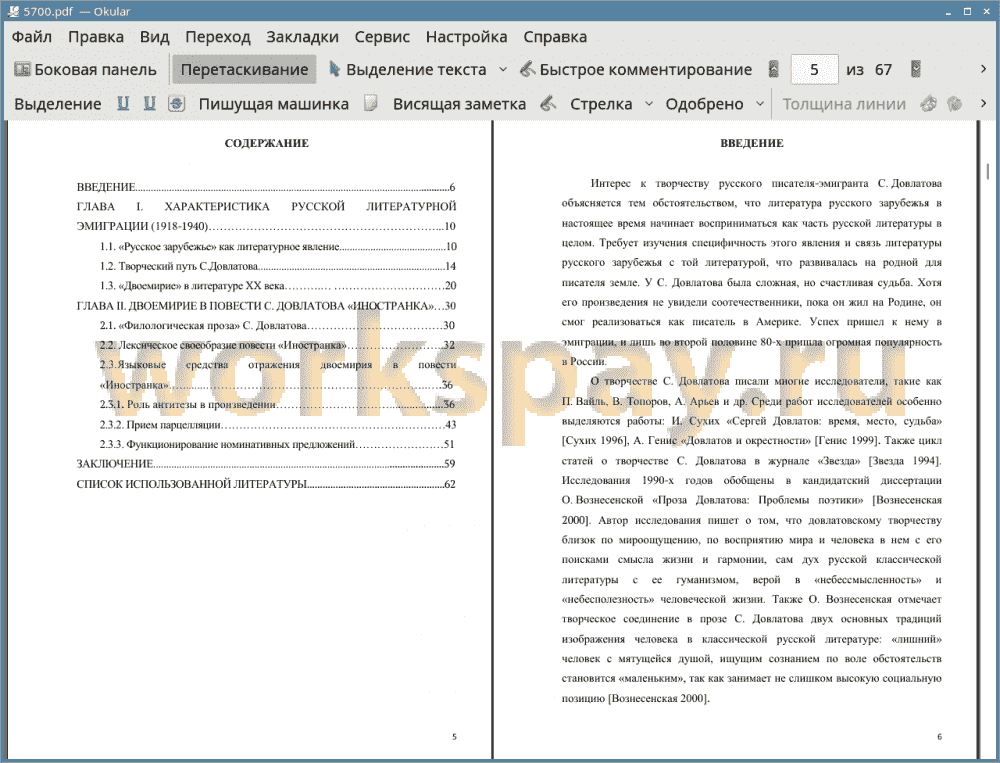The image size is (1000, 763).
Task: Click СПИСОК ИСПОЛЬЗОВАННОЙ ЛИТЕРАТУРЫ entry
Action: (266, 484)
